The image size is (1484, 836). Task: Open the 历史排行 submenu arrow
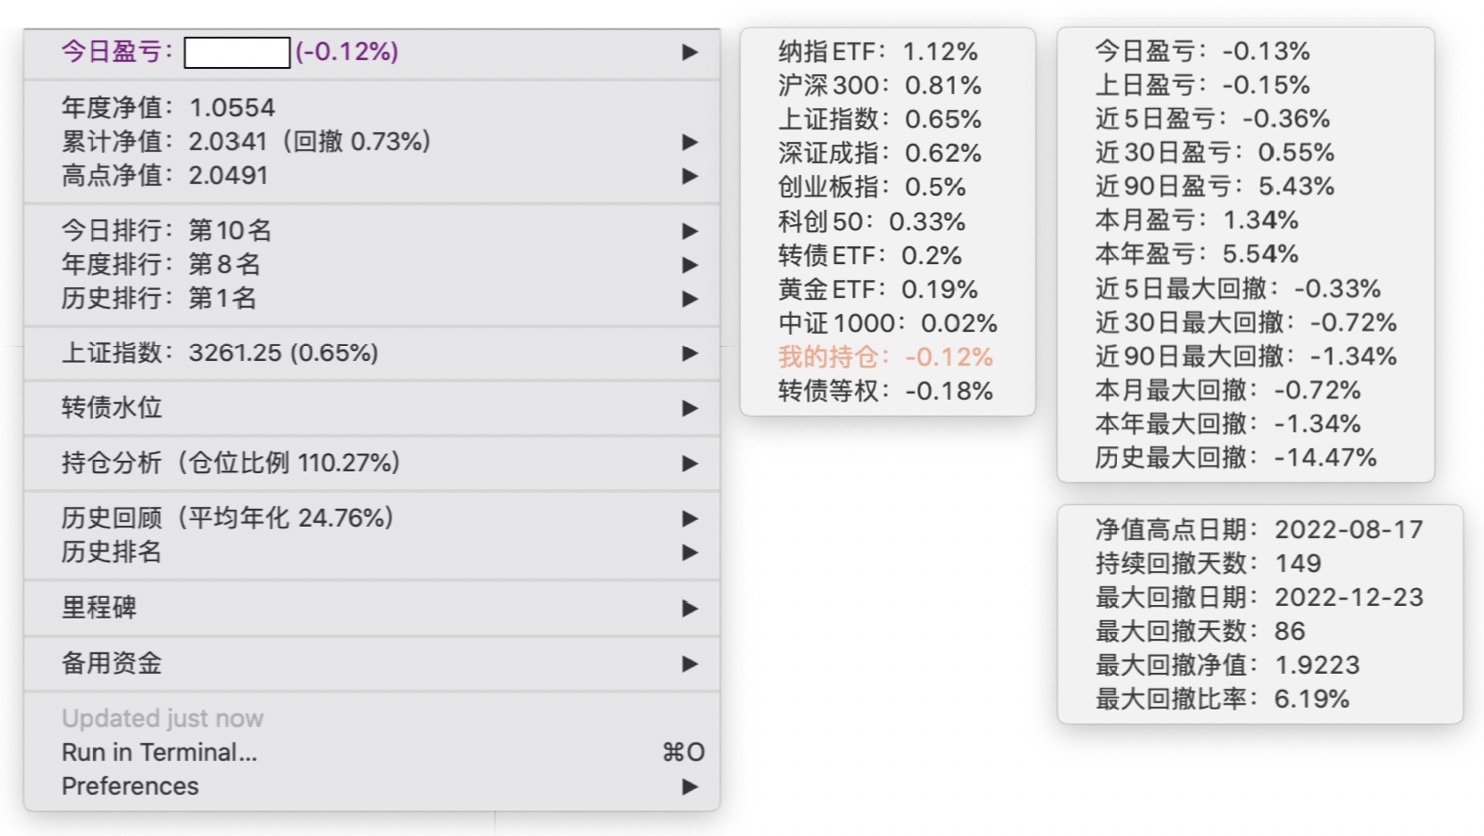coord(689,299)
